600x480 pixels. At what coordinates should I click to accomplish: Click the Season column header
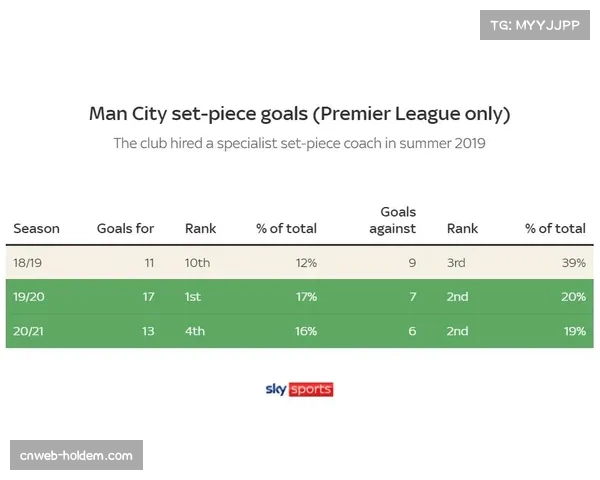point(36,228)
